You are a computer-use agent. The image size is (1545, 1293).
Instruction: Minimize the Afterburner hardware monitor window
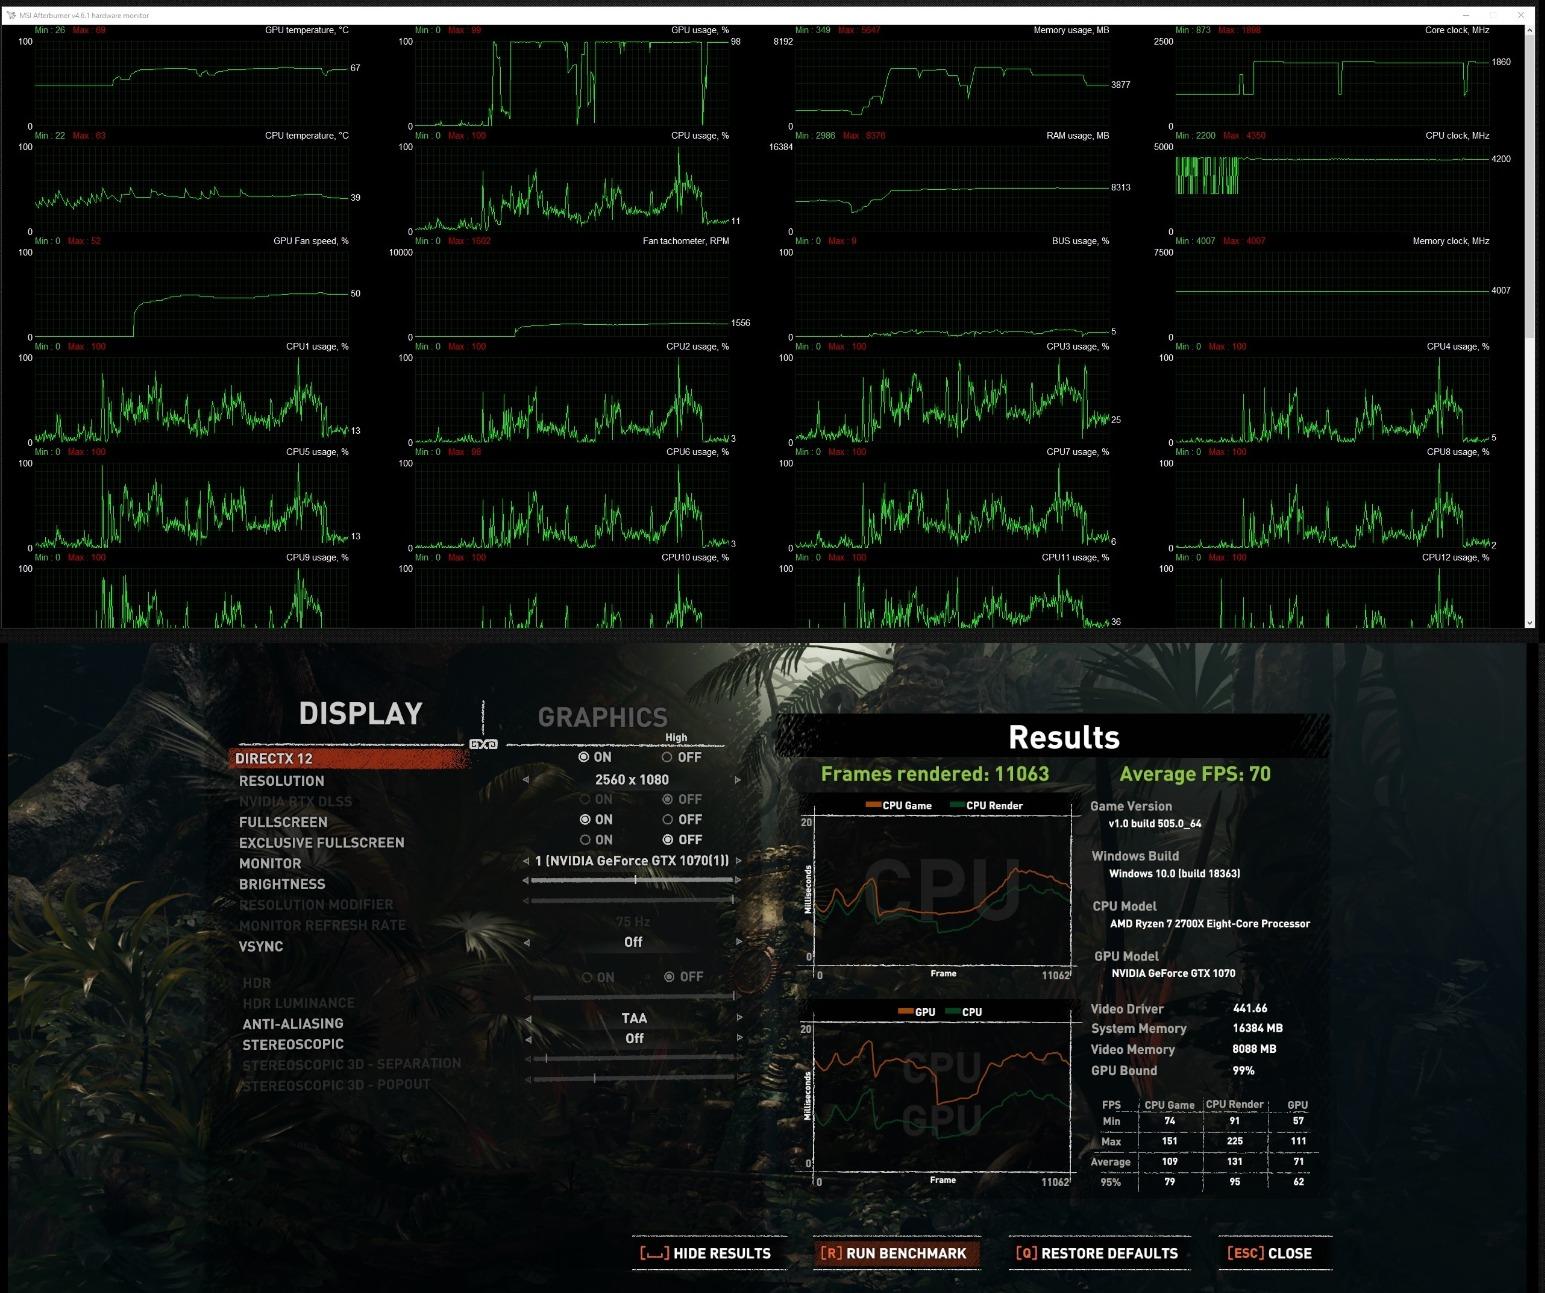1465,15
